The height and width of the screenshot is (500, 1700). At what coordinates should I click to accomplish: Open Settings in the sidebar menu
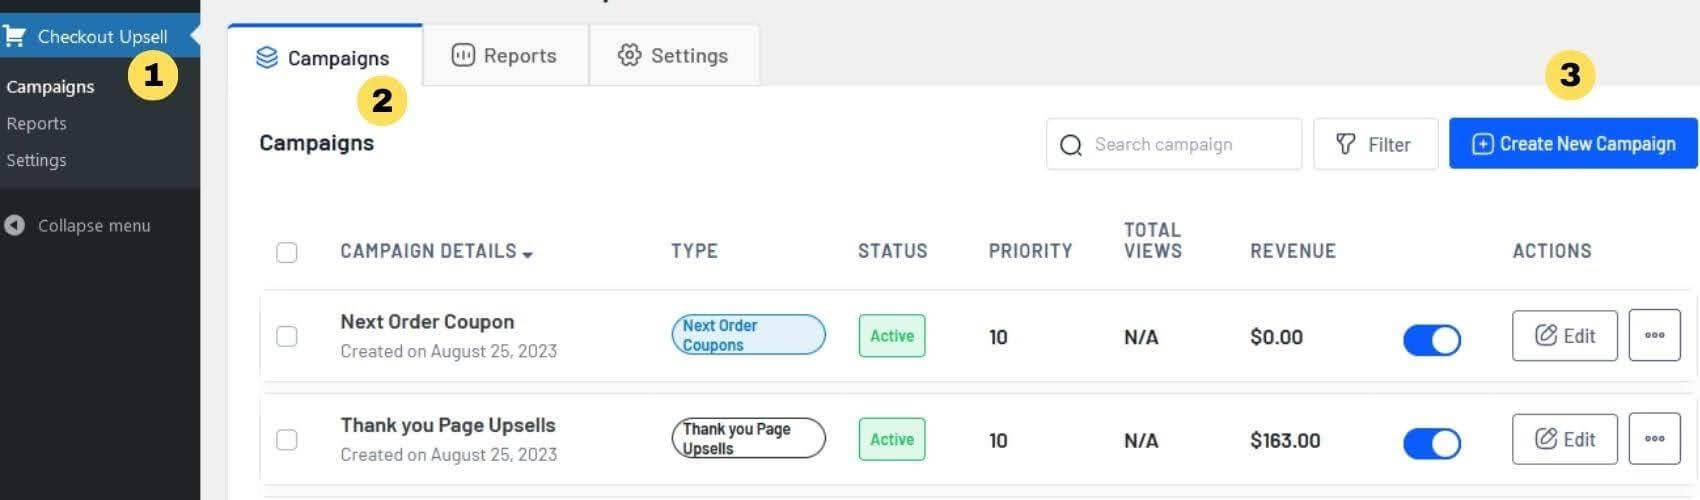click(x=36, y=160)
